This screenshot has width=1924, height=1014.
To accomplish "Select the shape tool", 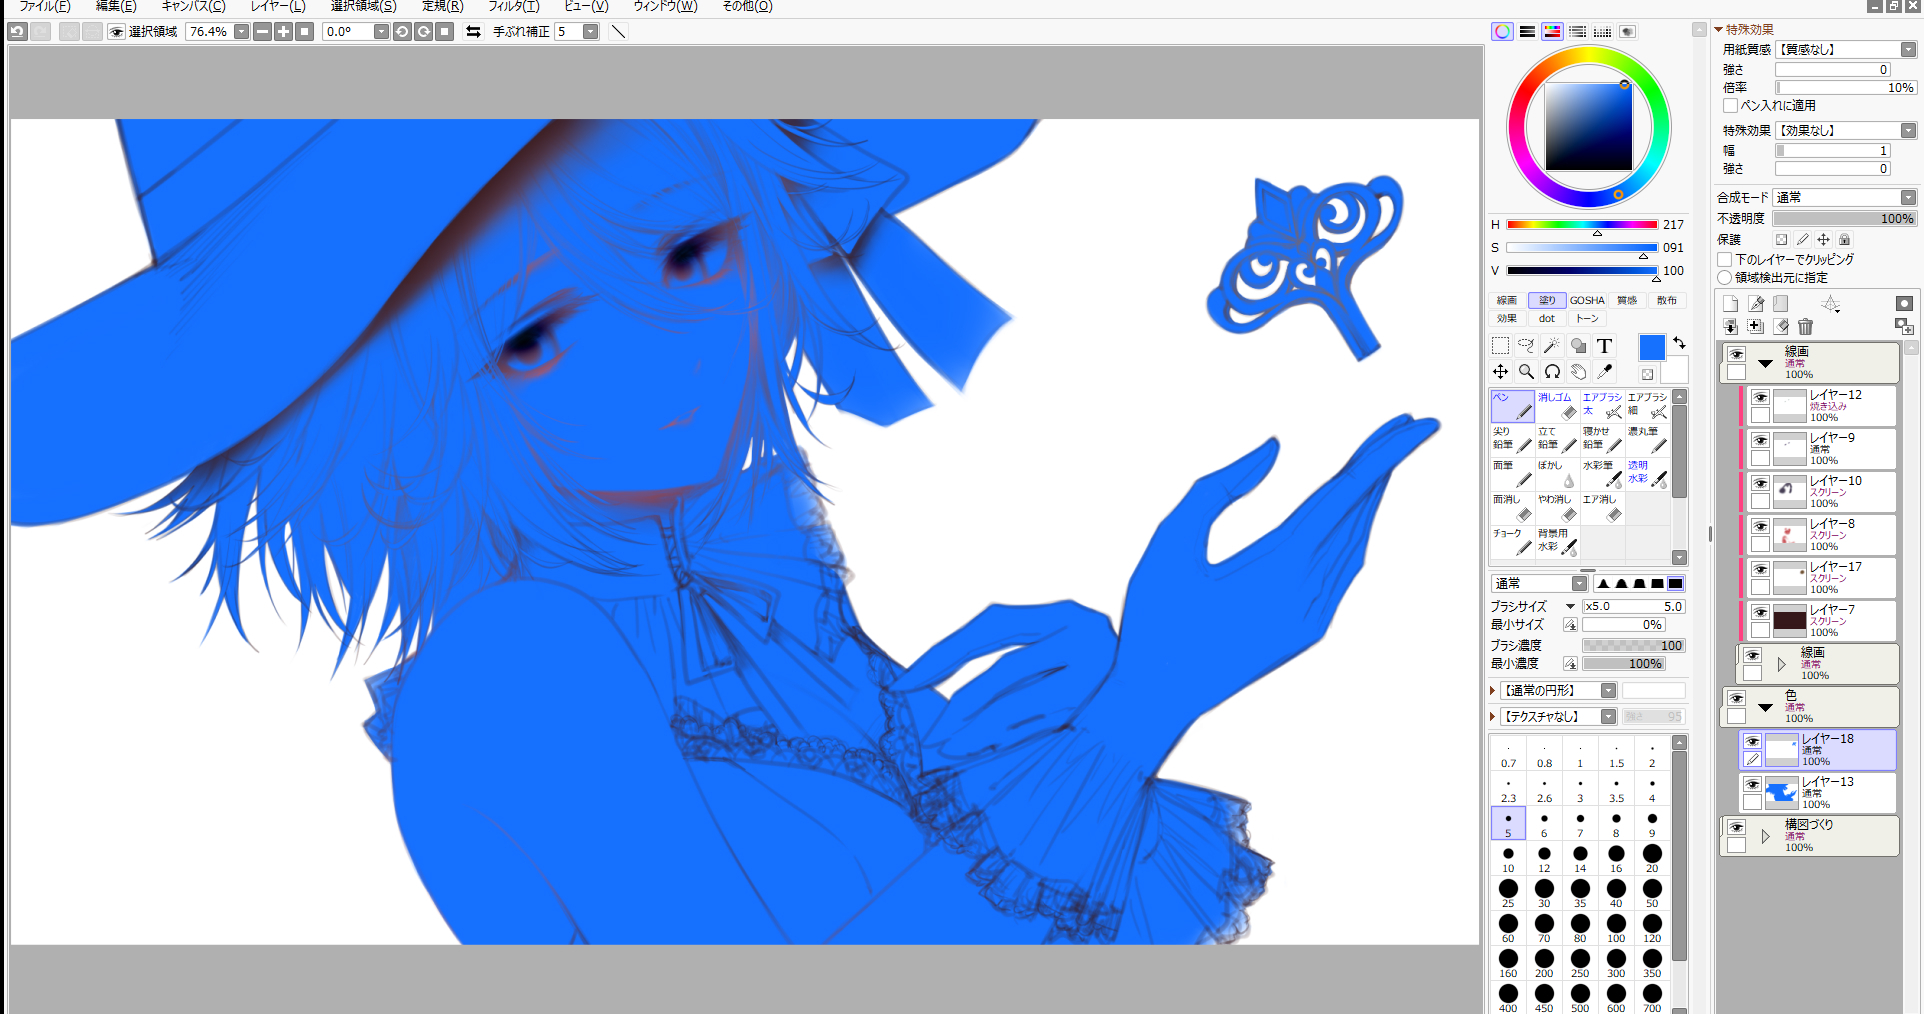I will (x=1578, y=346).
